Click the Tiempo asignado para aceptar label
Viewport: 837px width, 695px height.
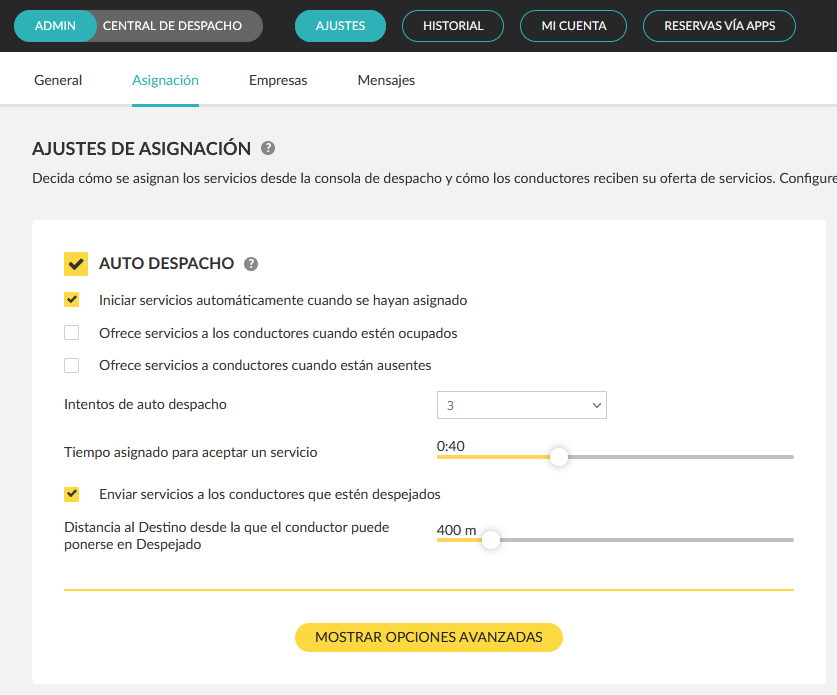click(x=191, y=452)
